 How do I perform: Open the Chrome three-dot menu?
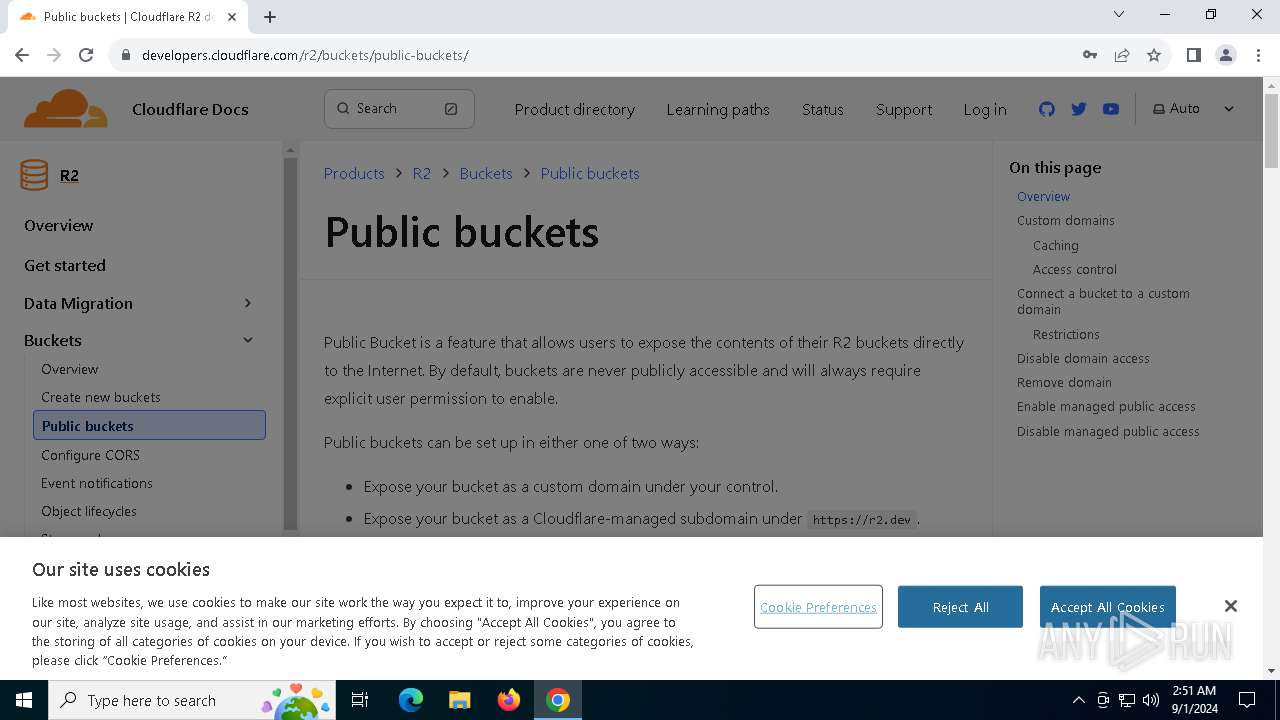(x=1258, y=55)
